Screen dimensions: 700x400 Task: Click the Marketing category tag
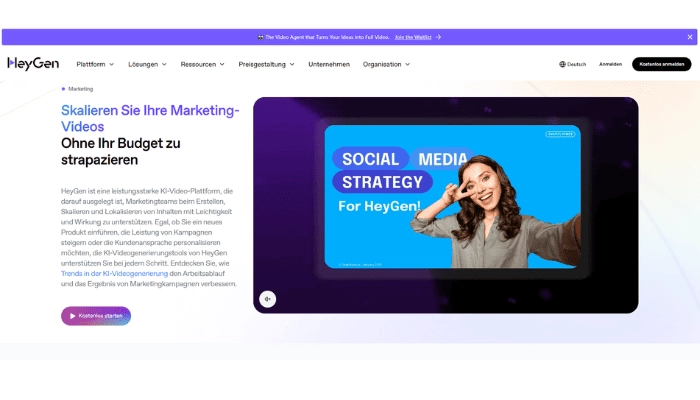[77, 89]
